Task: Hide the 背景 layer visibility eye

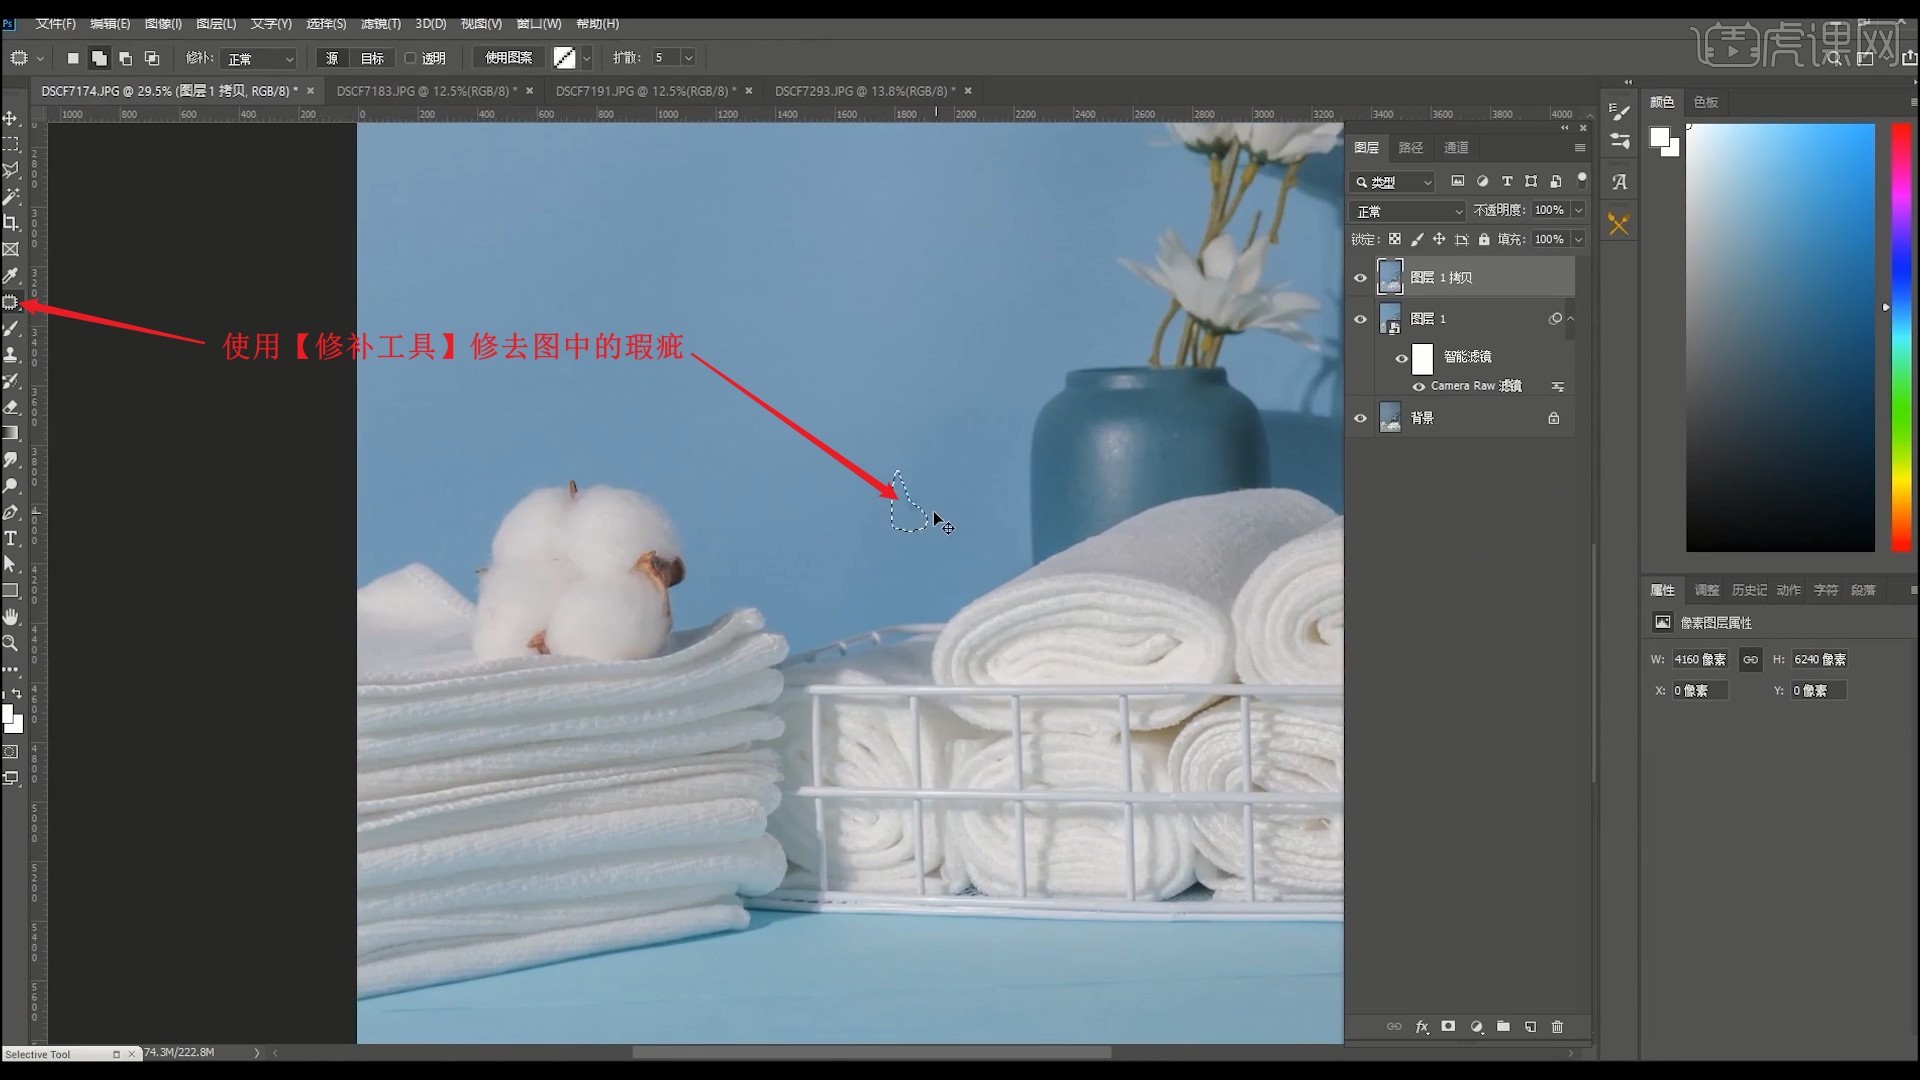Action: point(1360,419)
